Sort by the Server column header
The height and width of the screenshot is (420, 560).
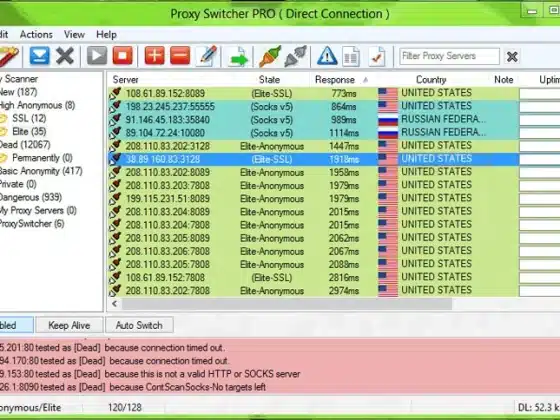pos(126,80)
